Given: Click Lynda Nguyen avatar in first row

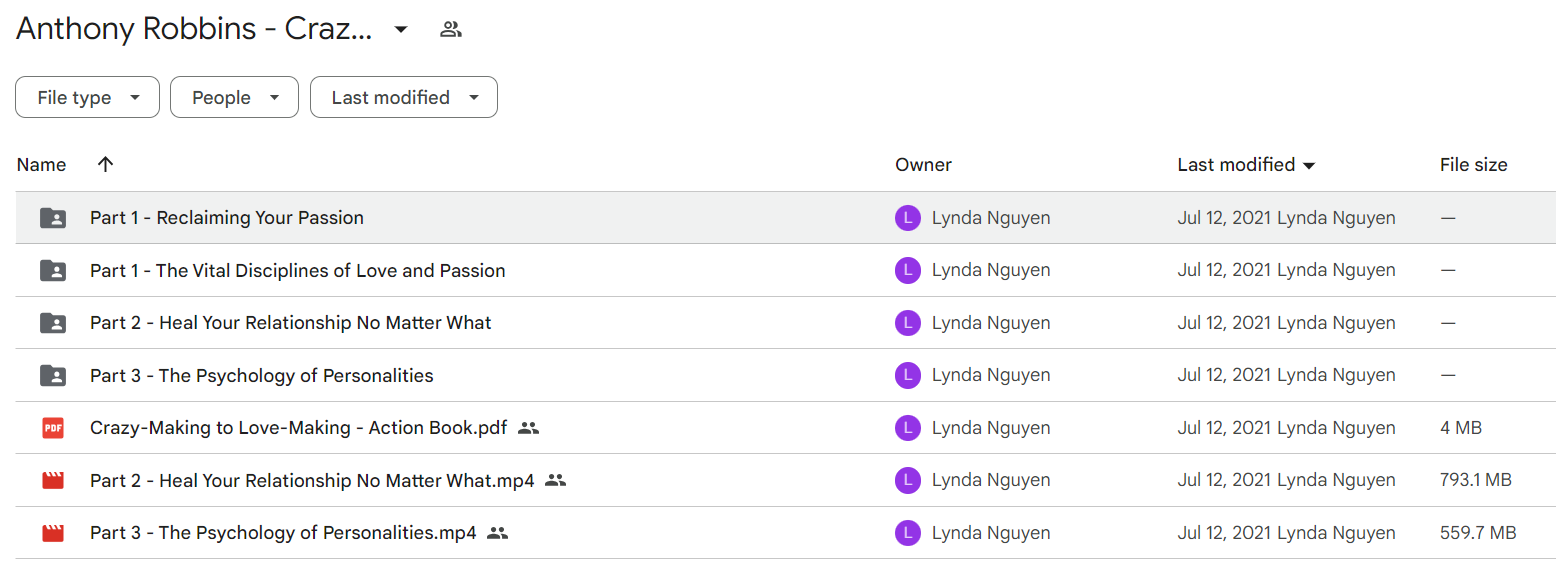Looking at the screenshot, I should (907, 218).
